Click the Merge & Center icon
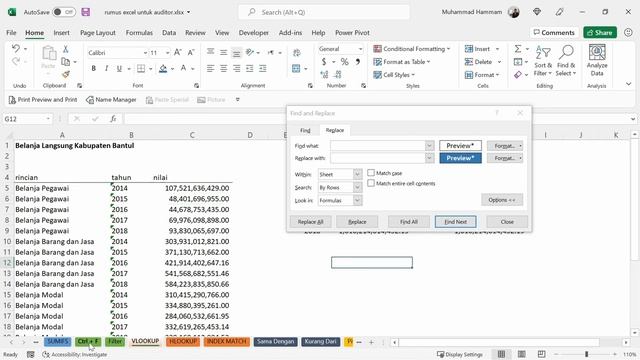Image resolution: width=640 pixels, height=360 pixels. pos(296,69)
